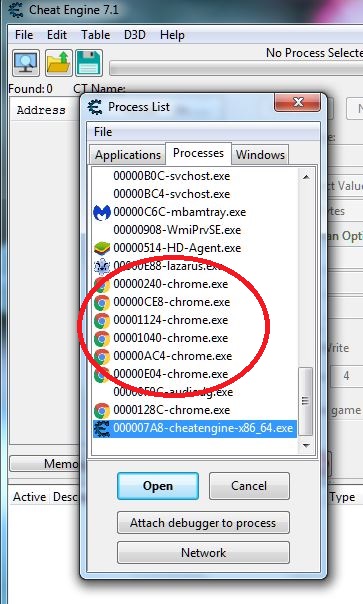
Task: Switch to the Applications tab
Action: click(x=128, y=155)
